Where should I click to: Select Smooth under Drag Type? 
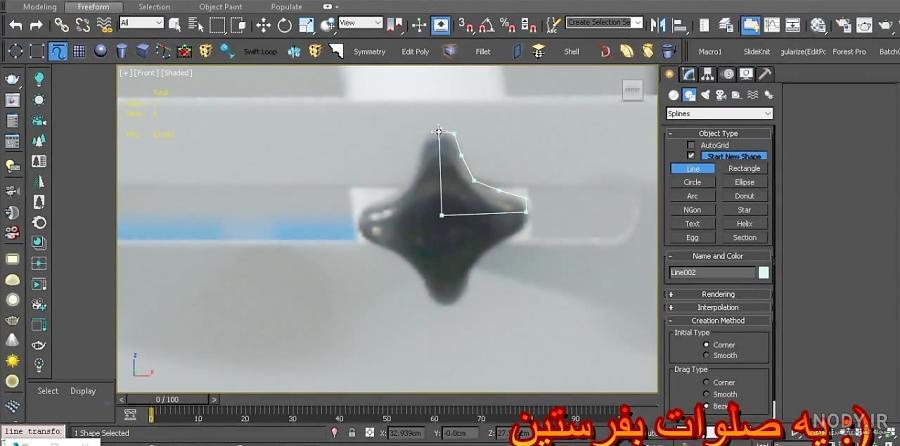coord(707,394)
